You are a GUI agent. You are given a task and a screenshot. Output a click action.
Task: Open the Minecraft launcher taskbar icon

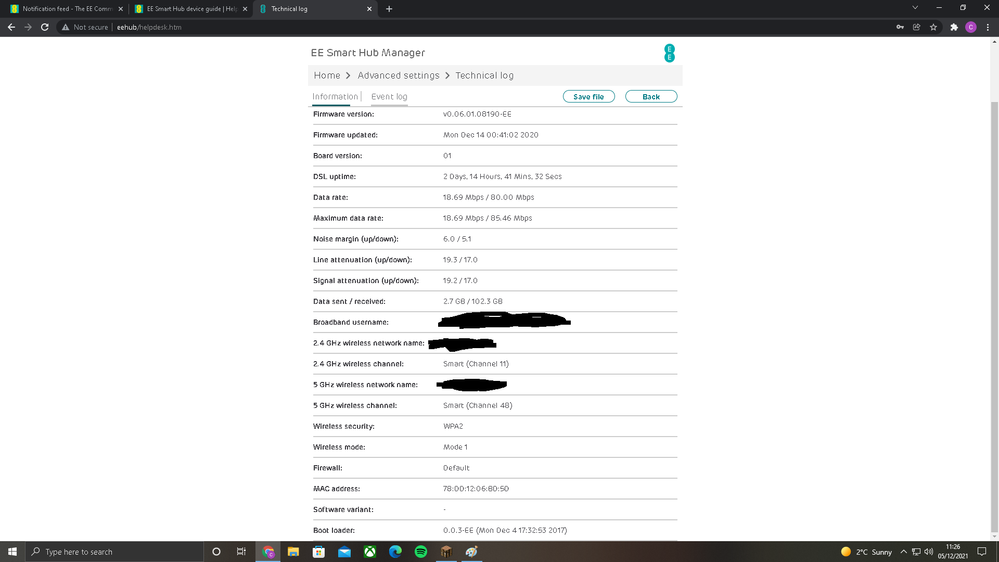pyautogui.click(x=446, y=552)
